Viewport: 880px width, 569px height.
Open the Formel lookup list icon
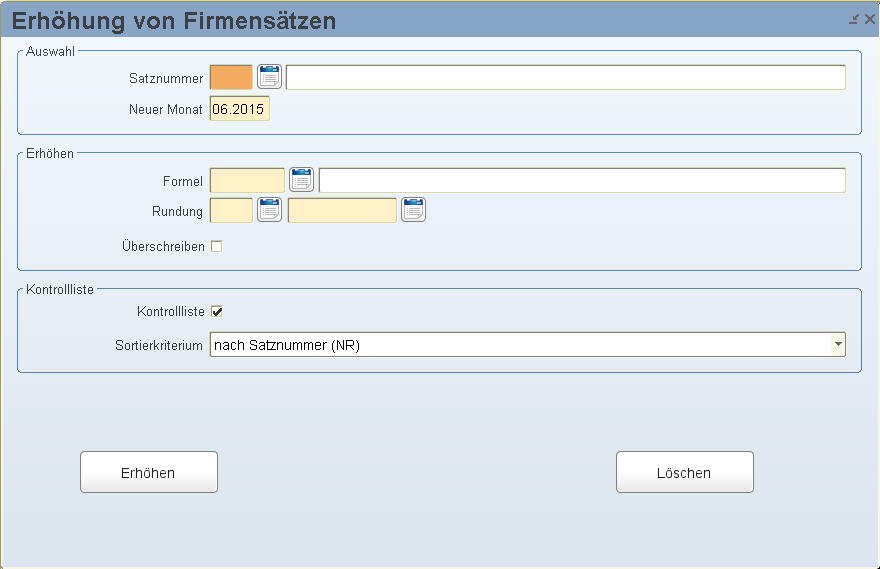click(x=301, y=180)
